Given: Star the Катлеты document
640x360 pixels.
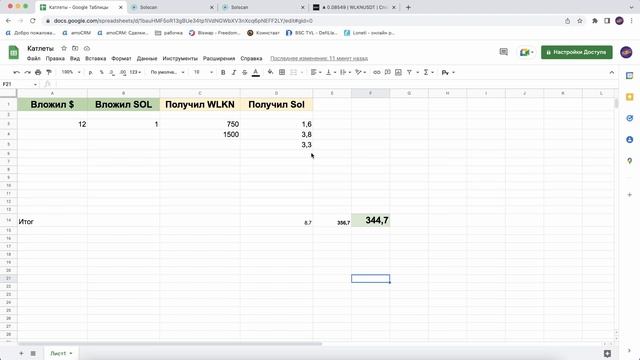Looking at the screenshot, I should click(x=64, y=48).
